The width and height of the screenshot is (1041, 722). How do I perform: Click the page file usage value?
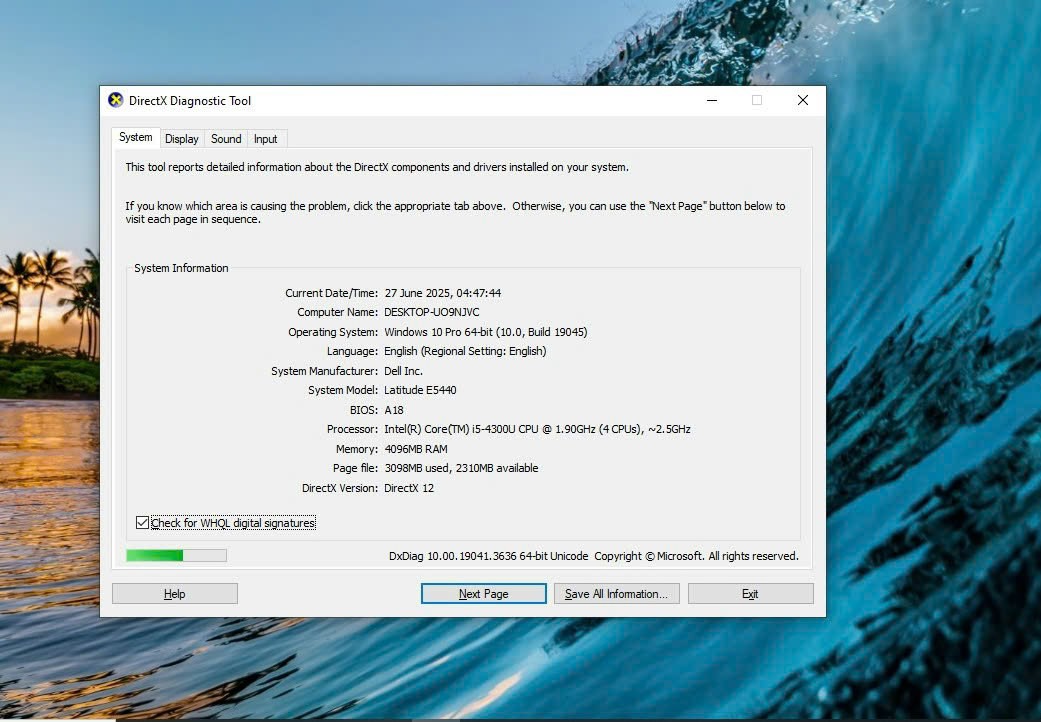(461, 469)
